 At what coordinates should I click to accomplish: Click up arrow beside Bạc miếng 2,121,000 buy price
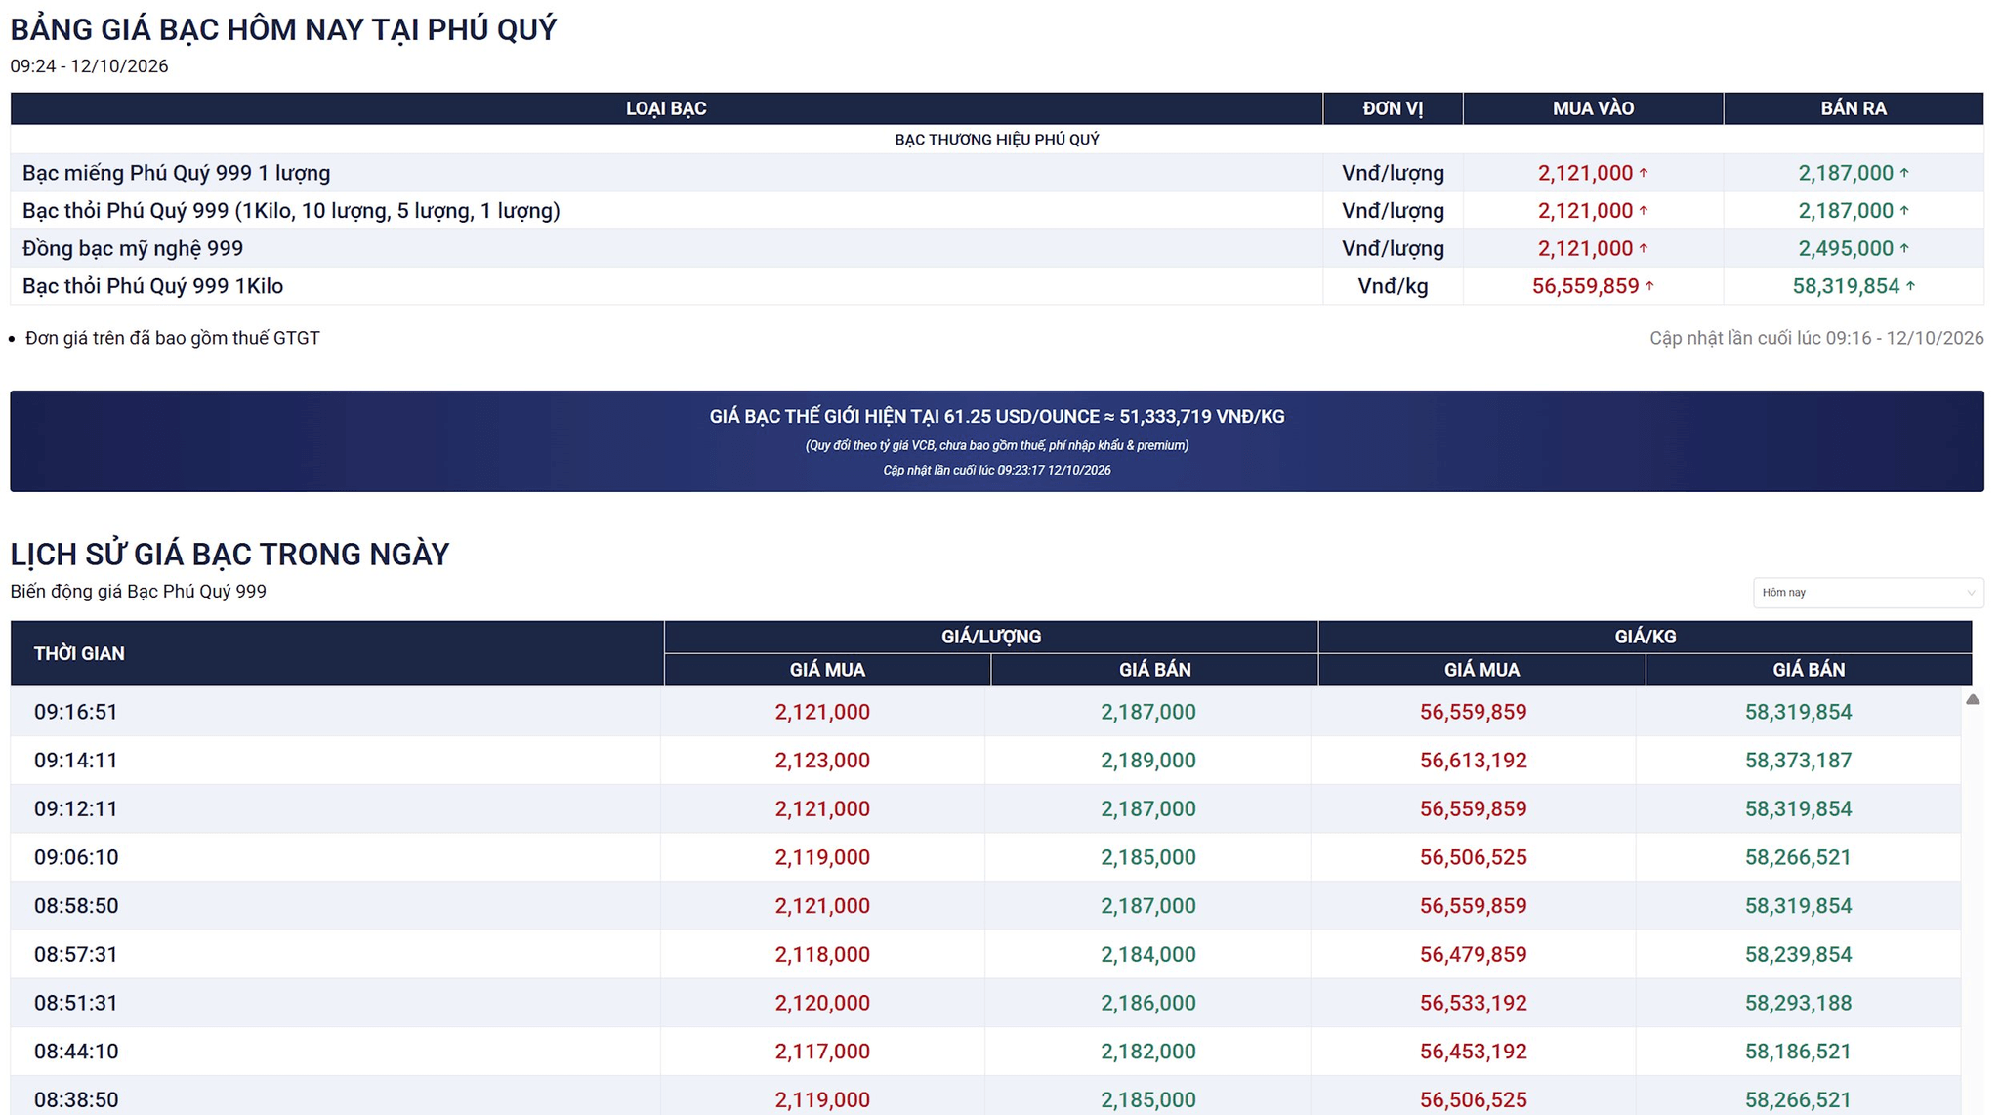(1643, 173)
